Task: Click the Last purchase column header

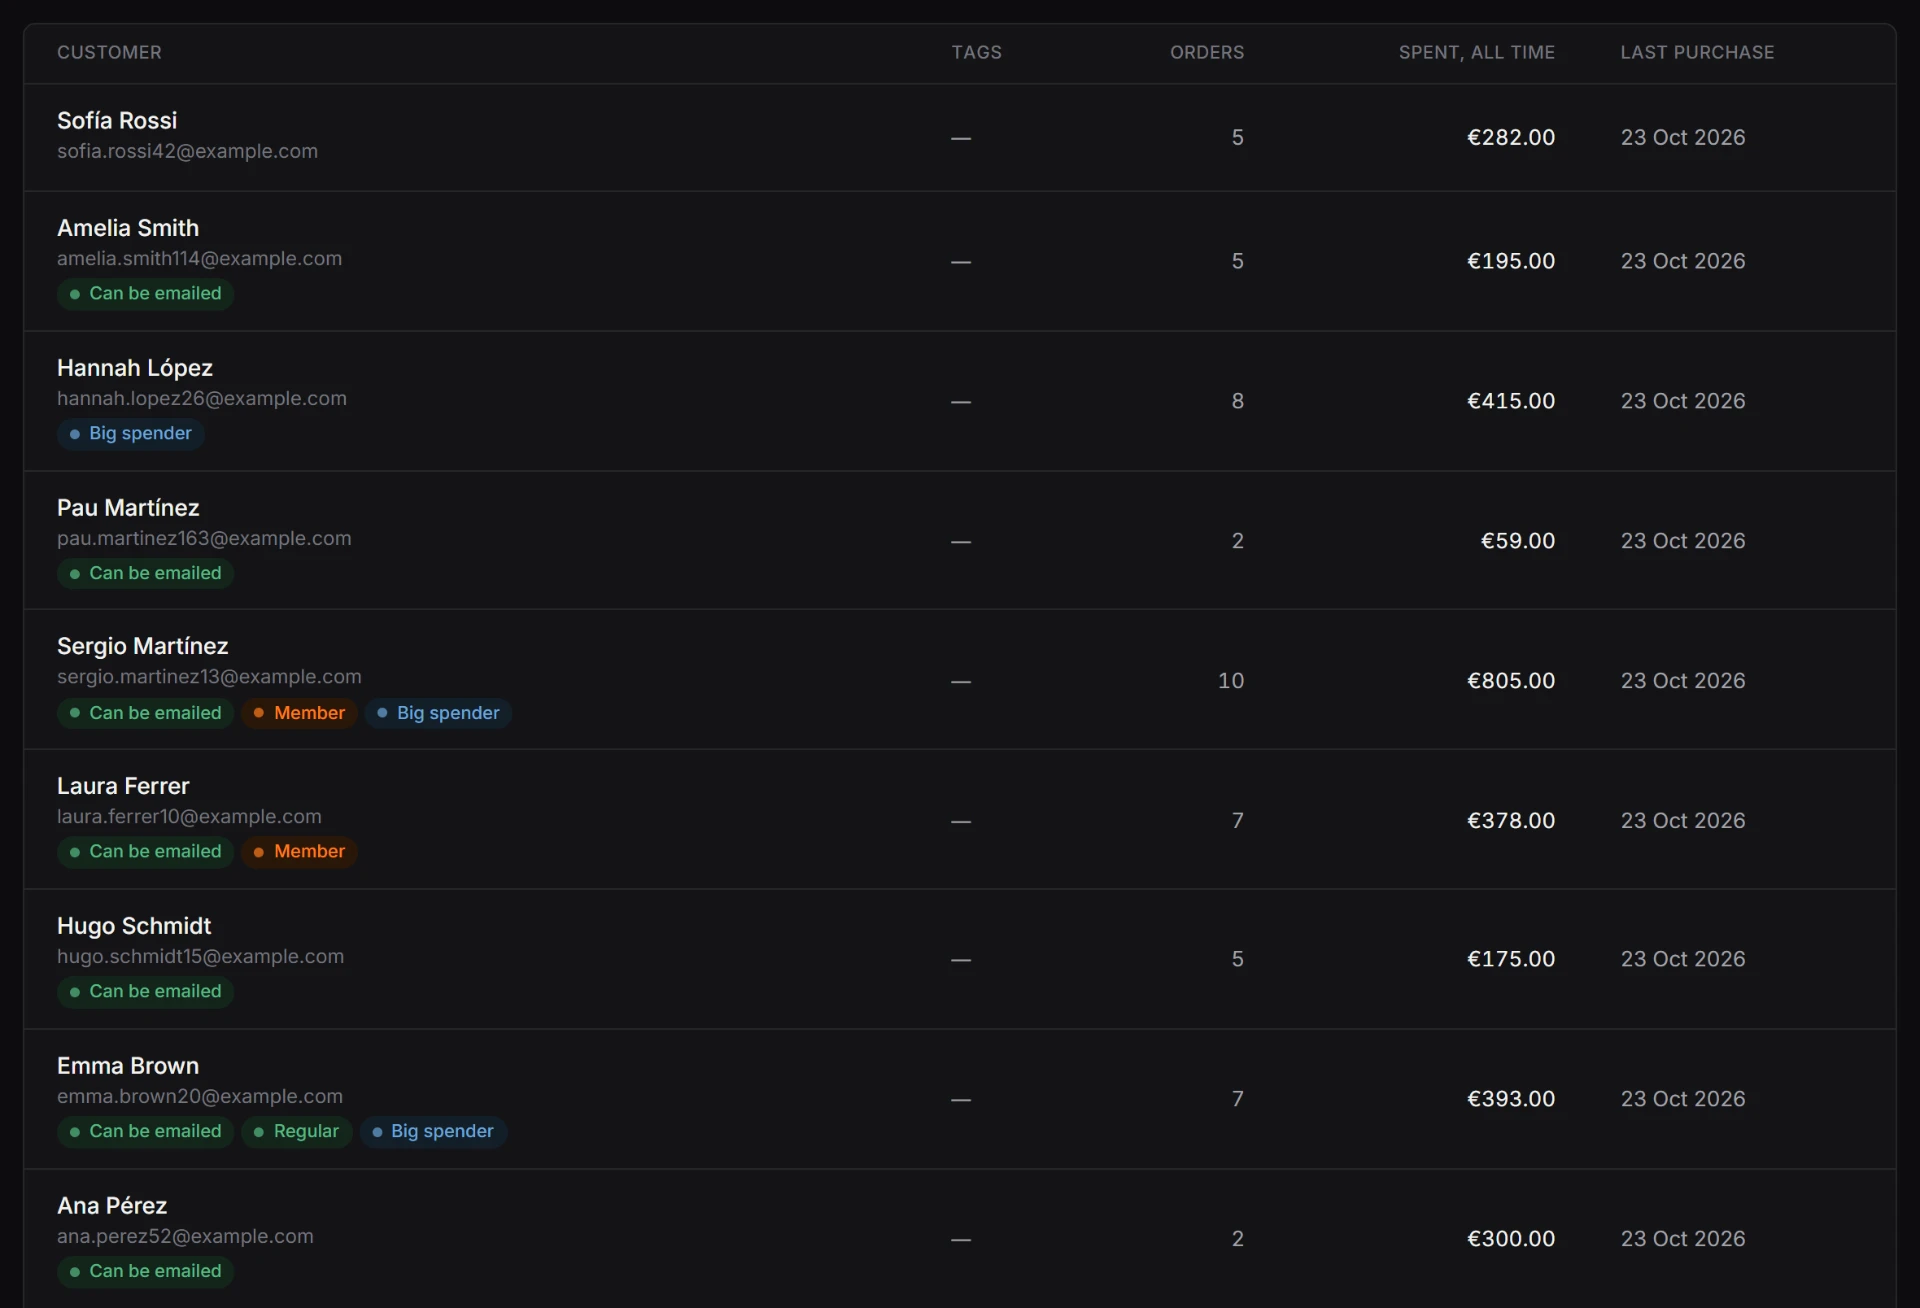Action: tap(1697, 52)
